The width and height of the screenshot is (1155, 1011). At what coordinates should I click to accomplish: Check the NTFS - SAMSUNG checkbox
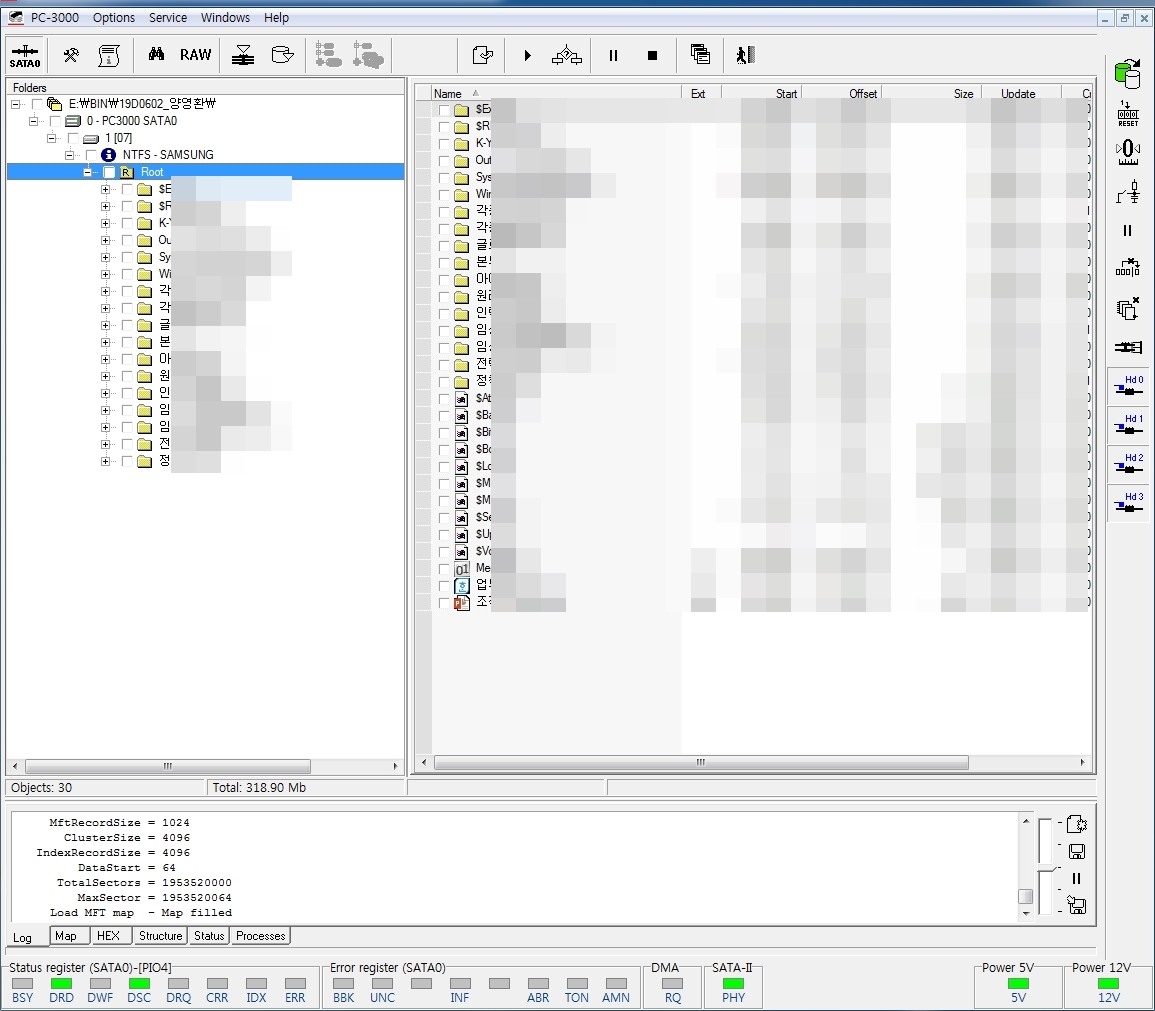(91, 155)
